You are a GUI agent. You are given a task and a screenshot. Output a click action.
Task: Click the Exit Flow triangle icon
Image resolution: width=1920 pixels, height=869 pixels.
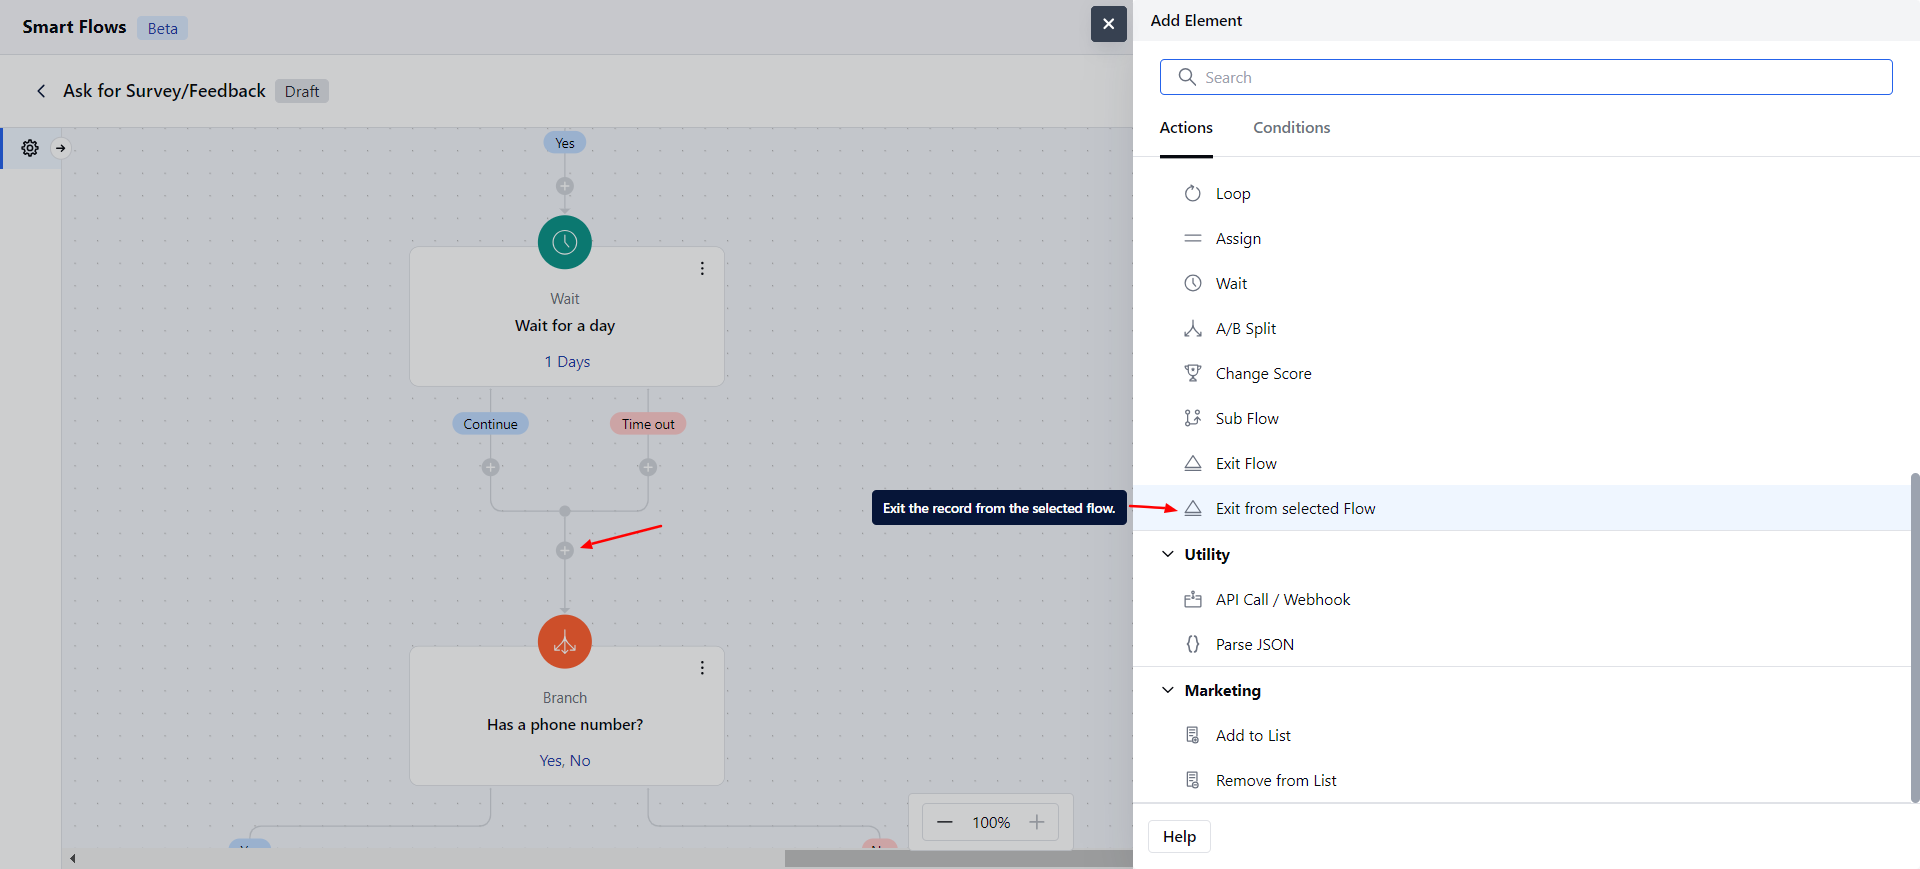[1192, 463]
